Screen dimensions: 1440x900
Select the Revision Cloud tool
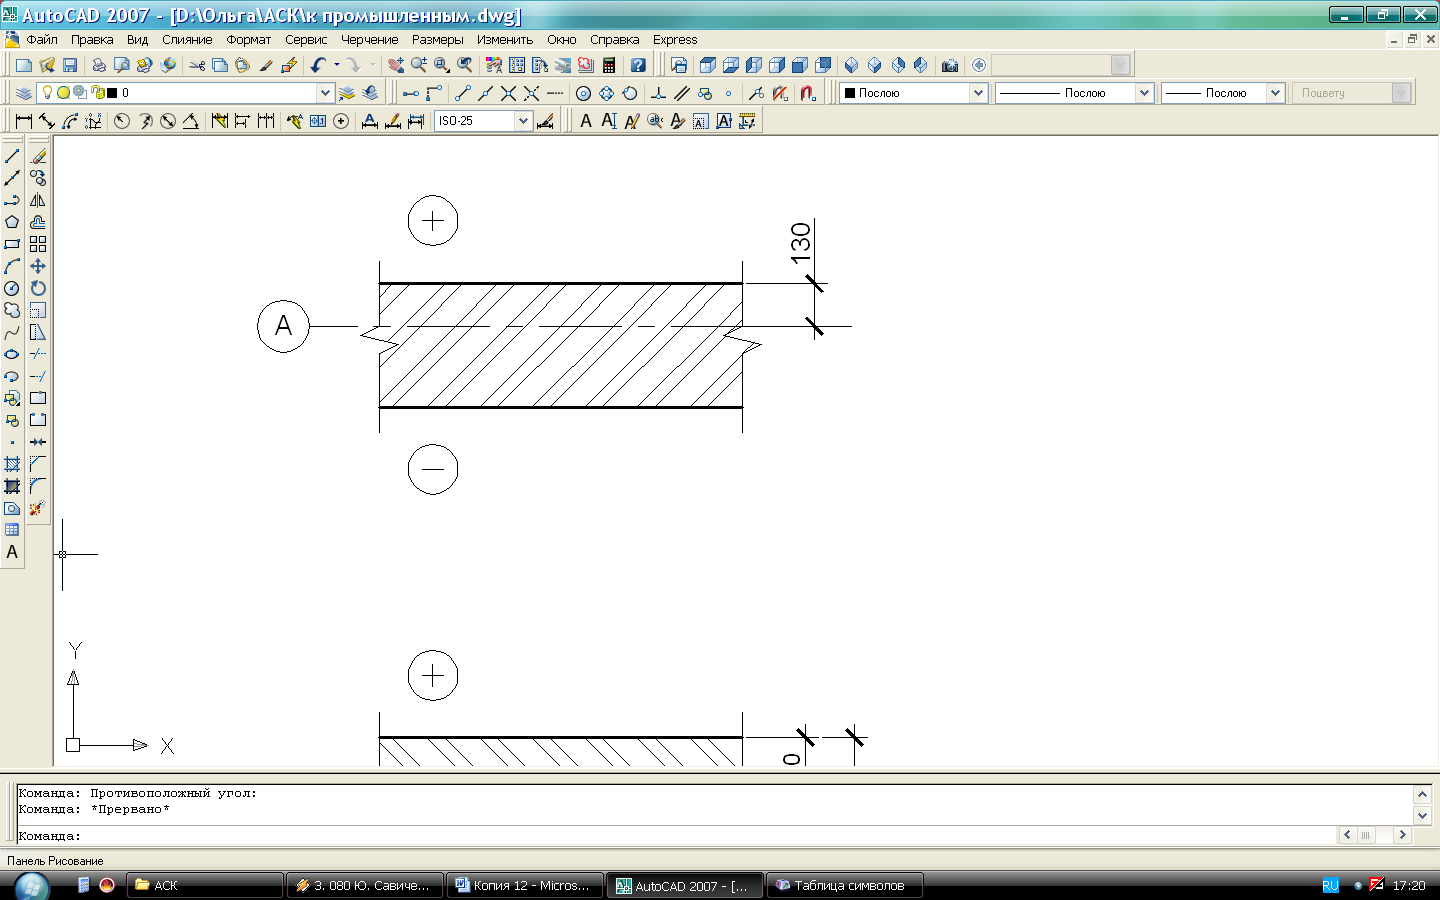tap(12, 310)
